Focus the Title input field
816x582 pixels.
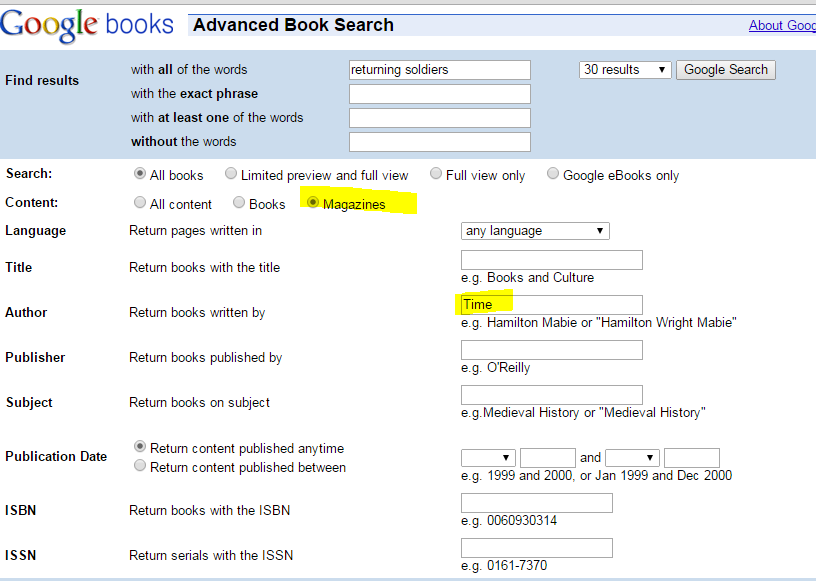pyautogui.click(x=552, y=260)
